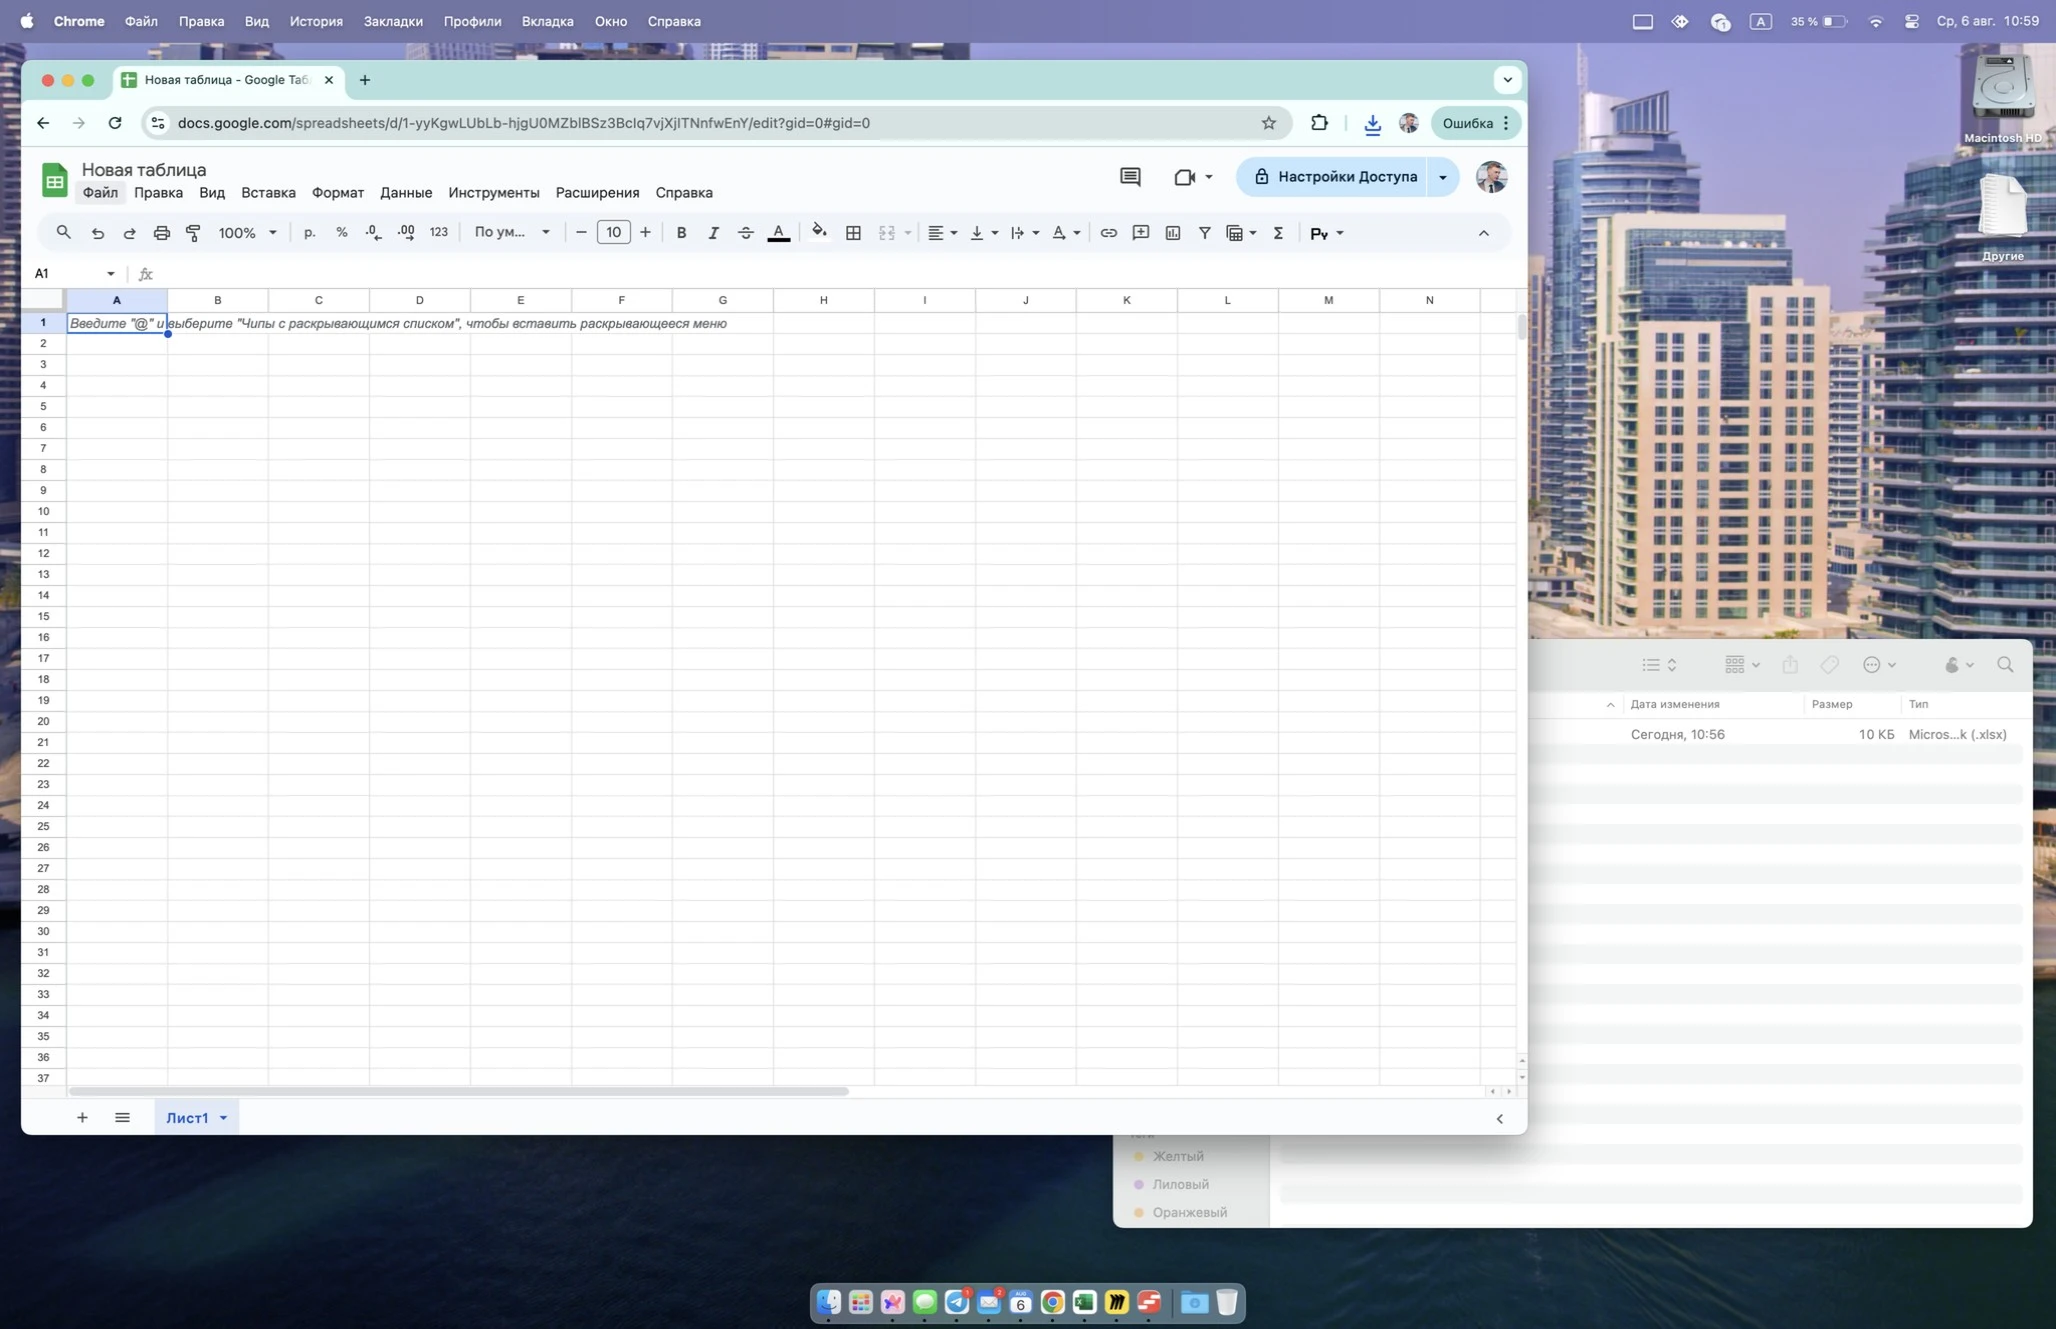The height and width of the screenshot is (1329, 2056).
Task: Open the functions Σ menu
Action: click(x=1277, y=232)
